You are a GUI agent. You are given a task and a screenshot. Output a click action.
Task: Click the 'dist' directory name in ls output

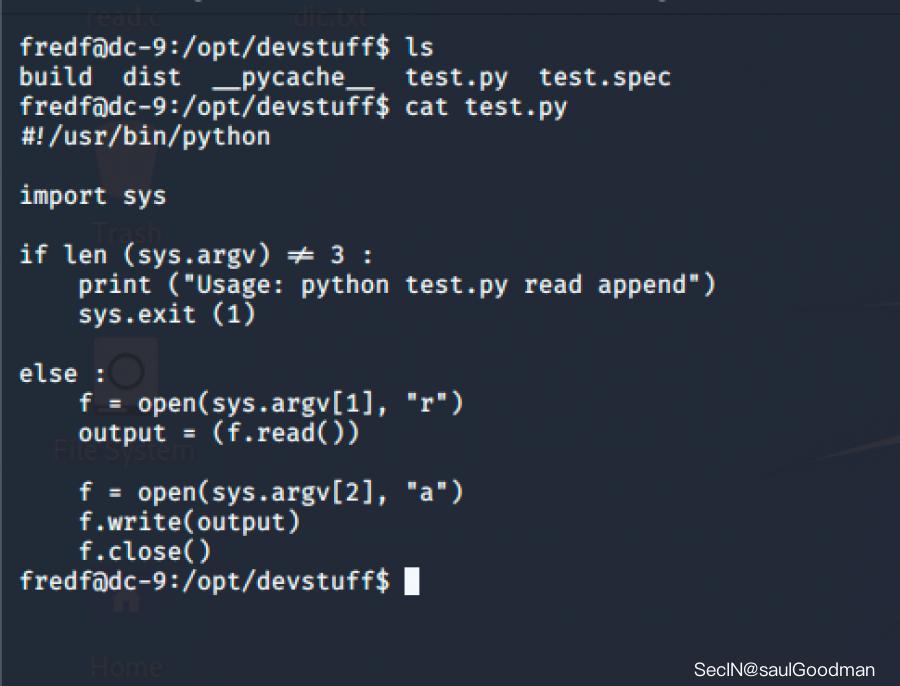(152, 77)
